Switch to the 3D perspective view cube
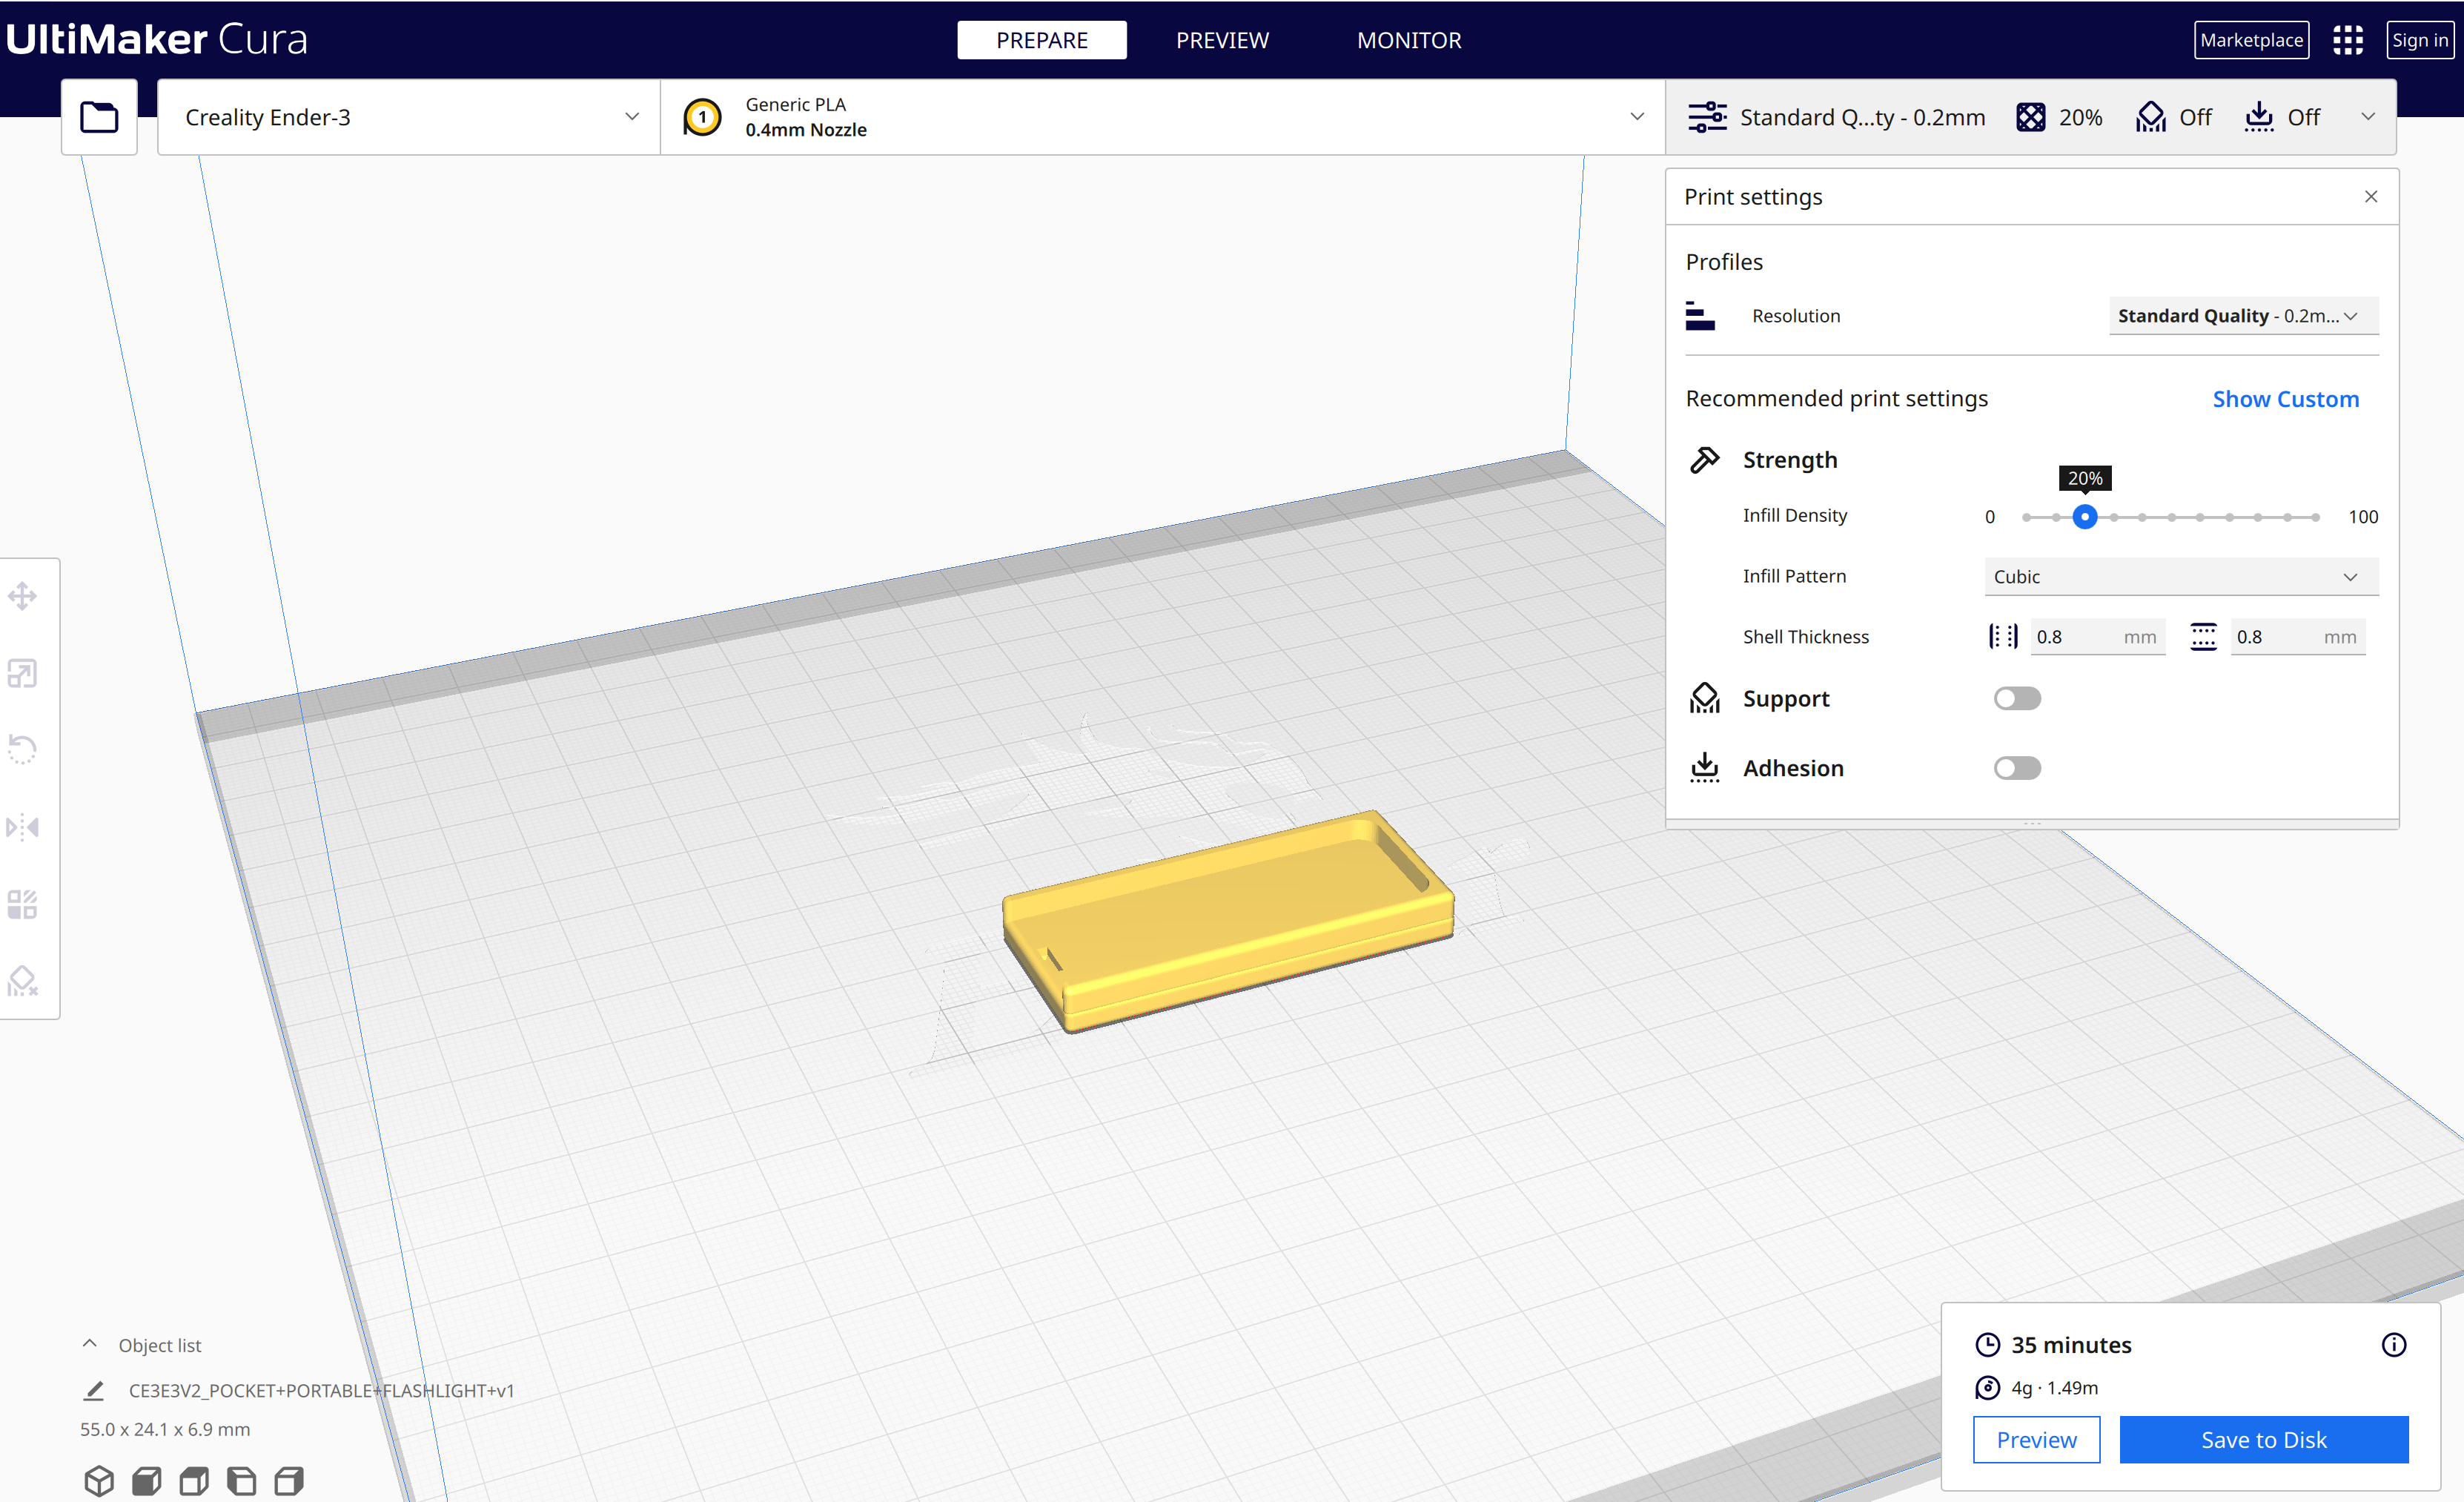The image size is (2464, 1502). coord(99,1480)
